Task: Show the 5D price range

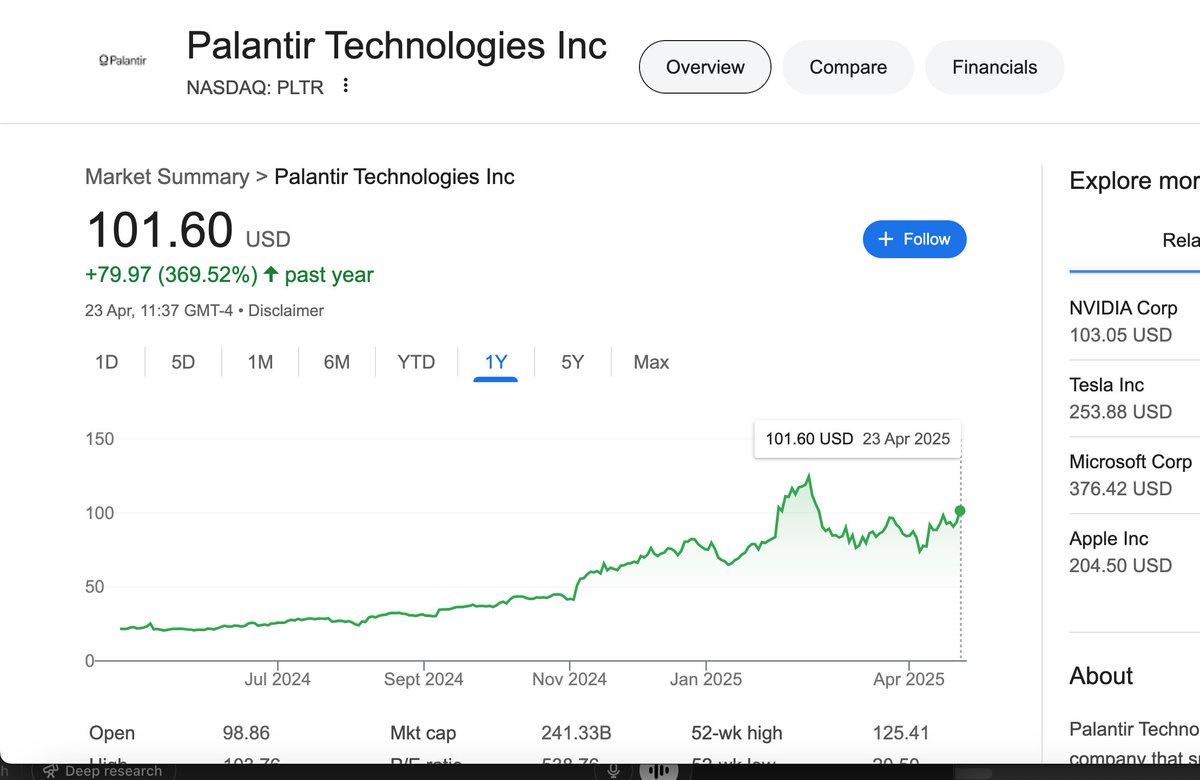Action: coord(183,362)
